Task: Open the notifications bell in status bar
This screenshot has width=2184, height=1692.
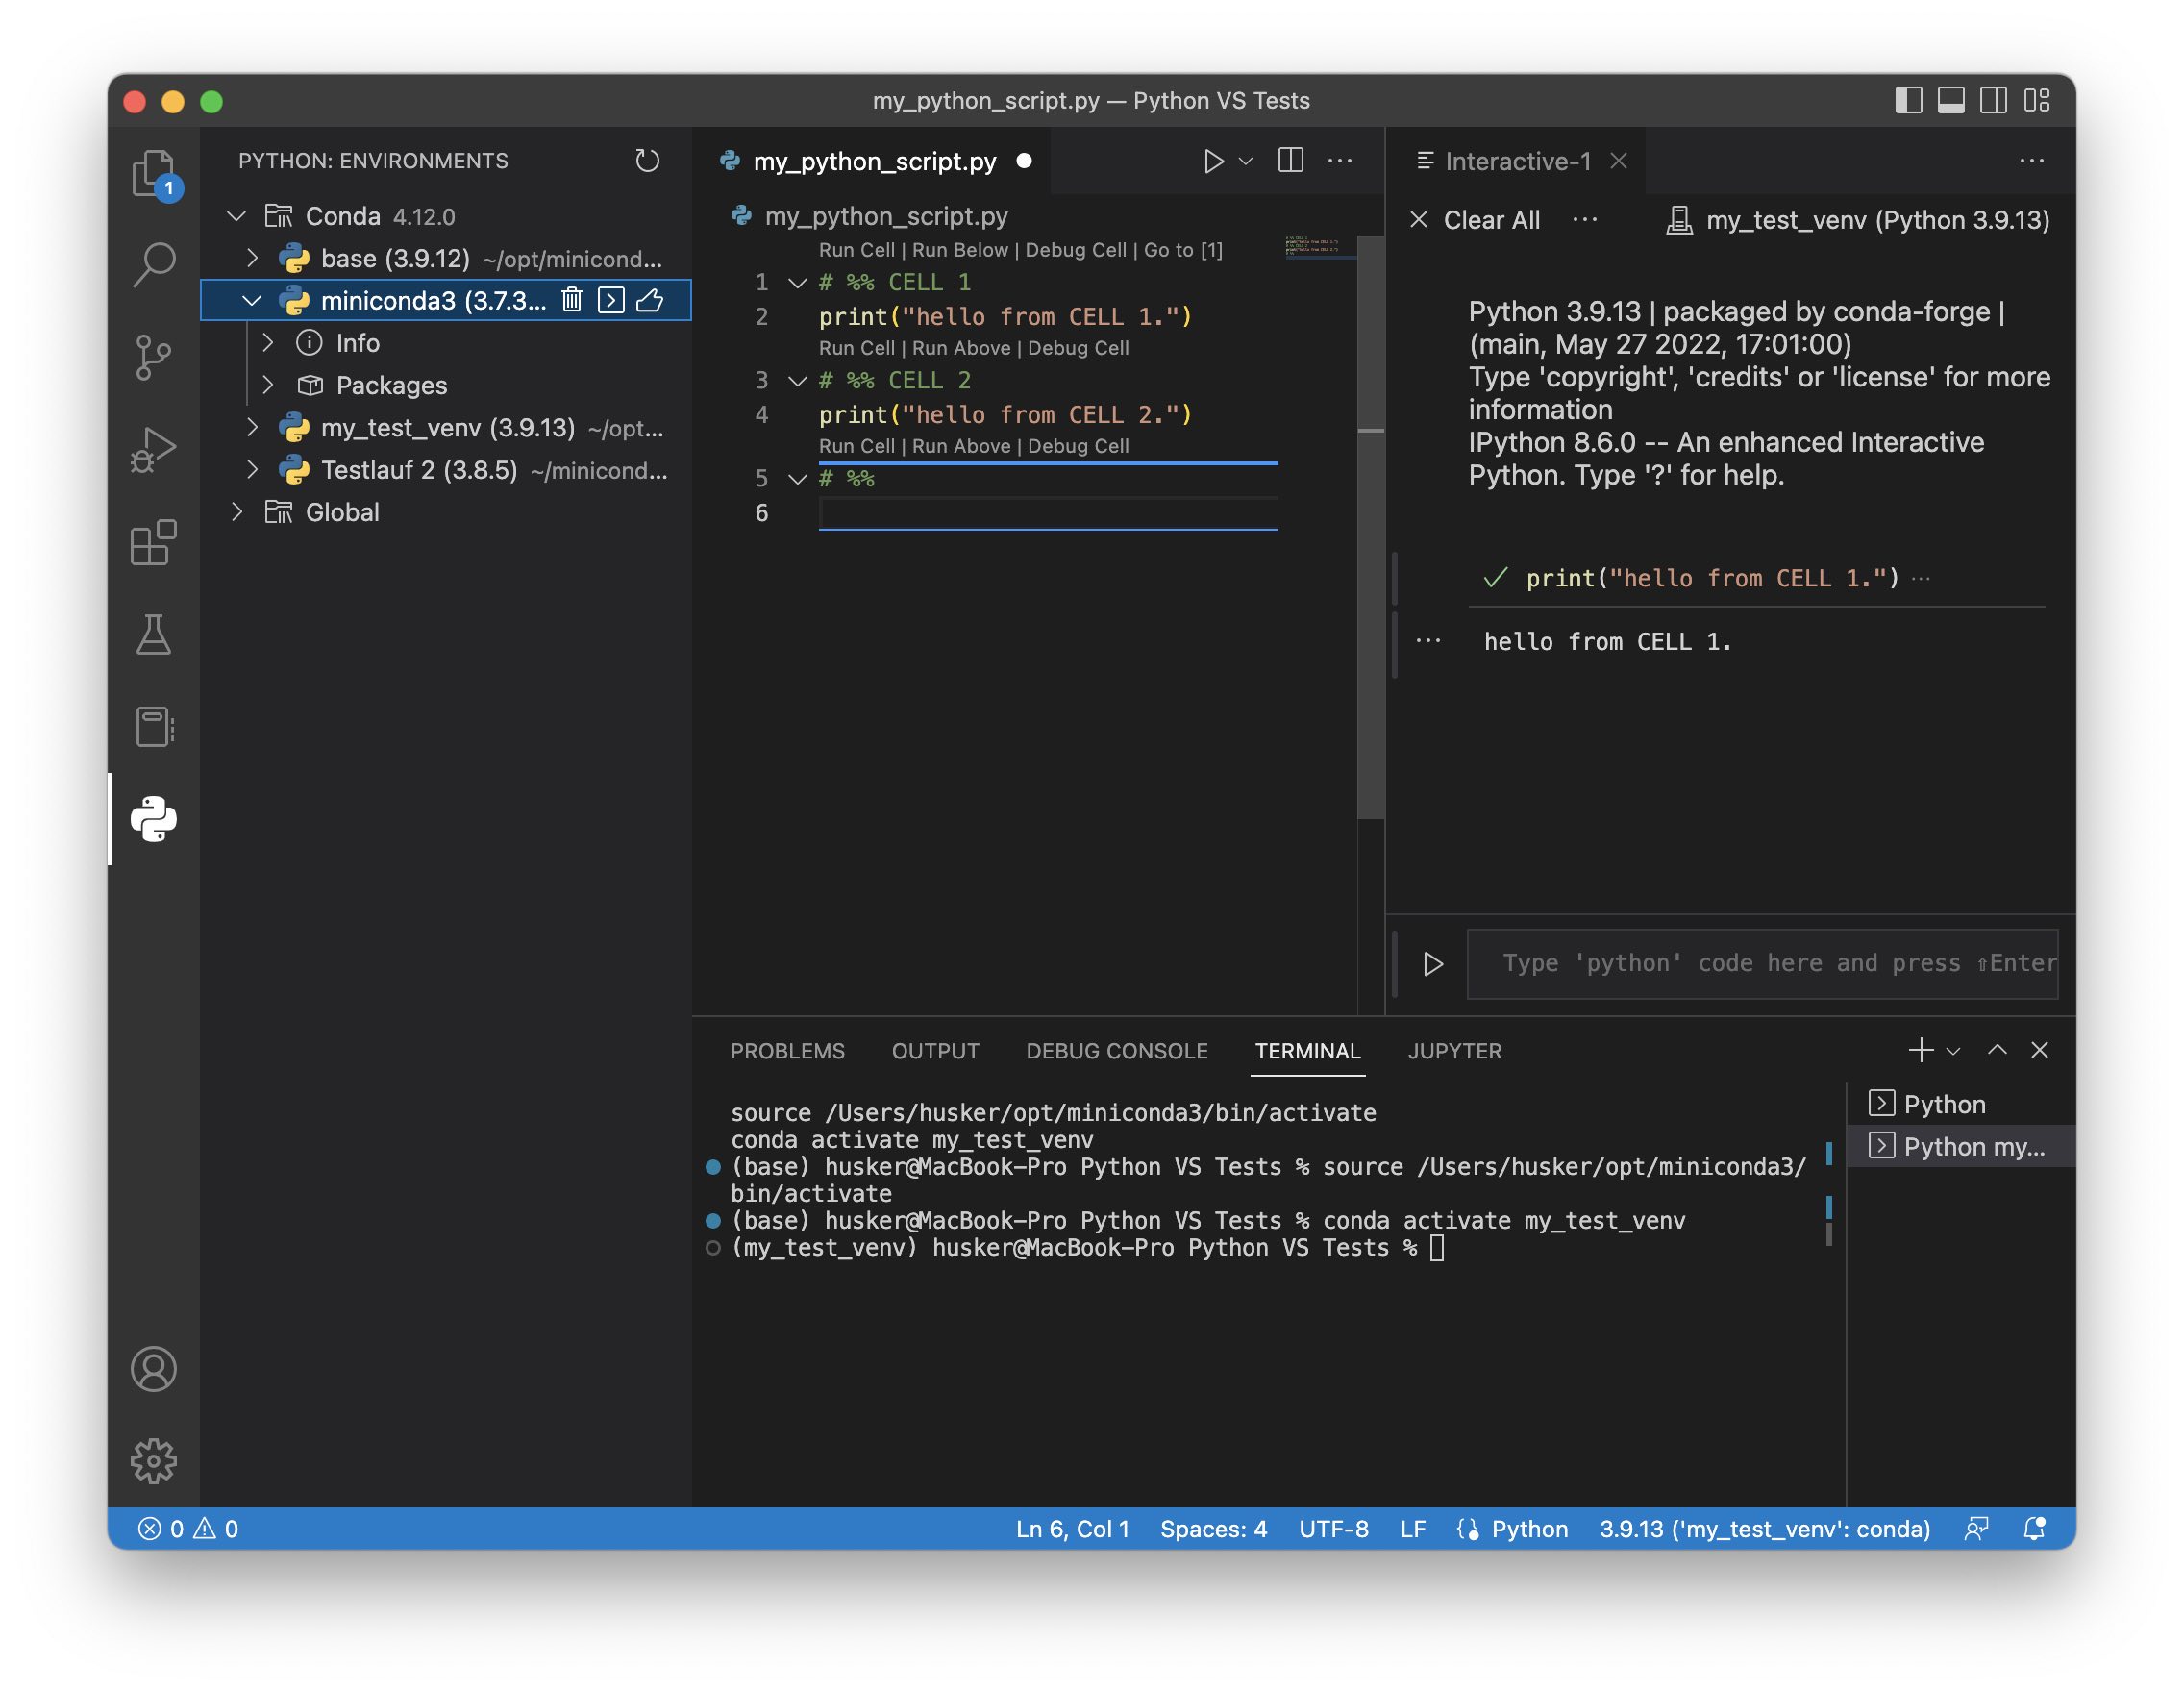Action: 2034,1529
